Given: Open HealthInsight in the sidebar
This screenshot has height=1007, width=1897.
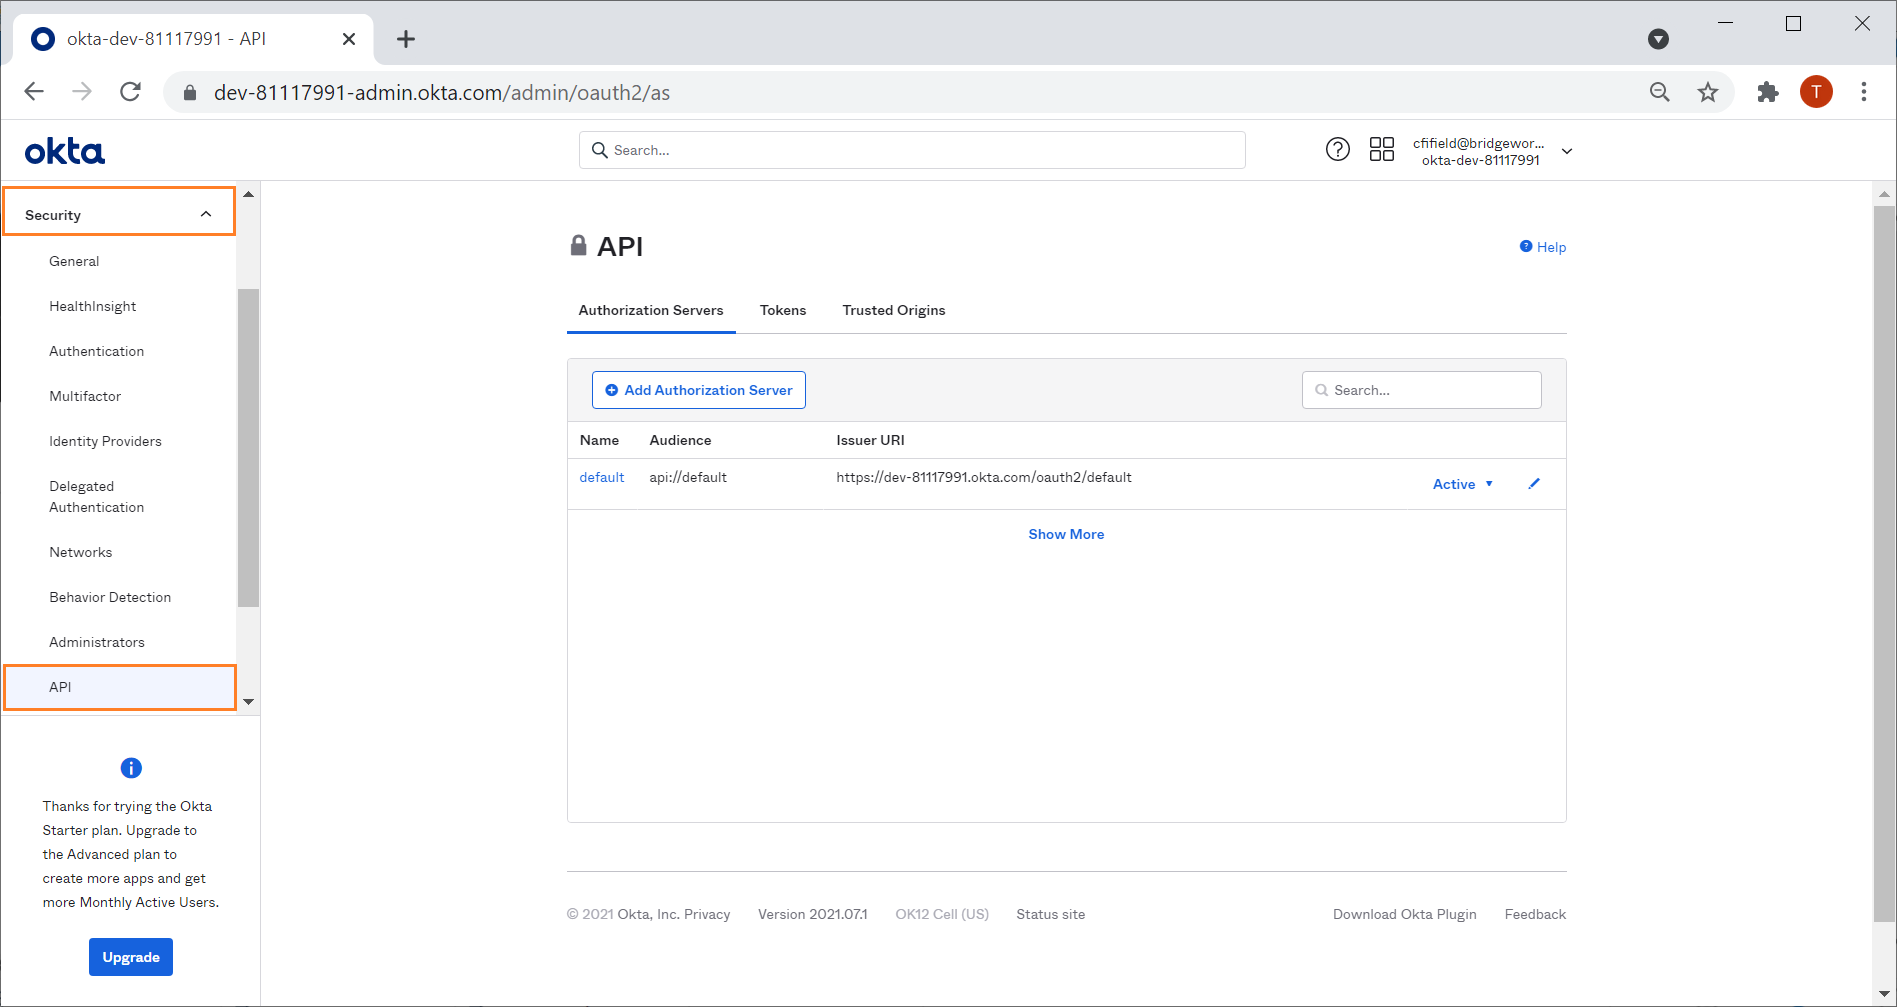Looking at the screenshot, I should (x=93, y=306).
